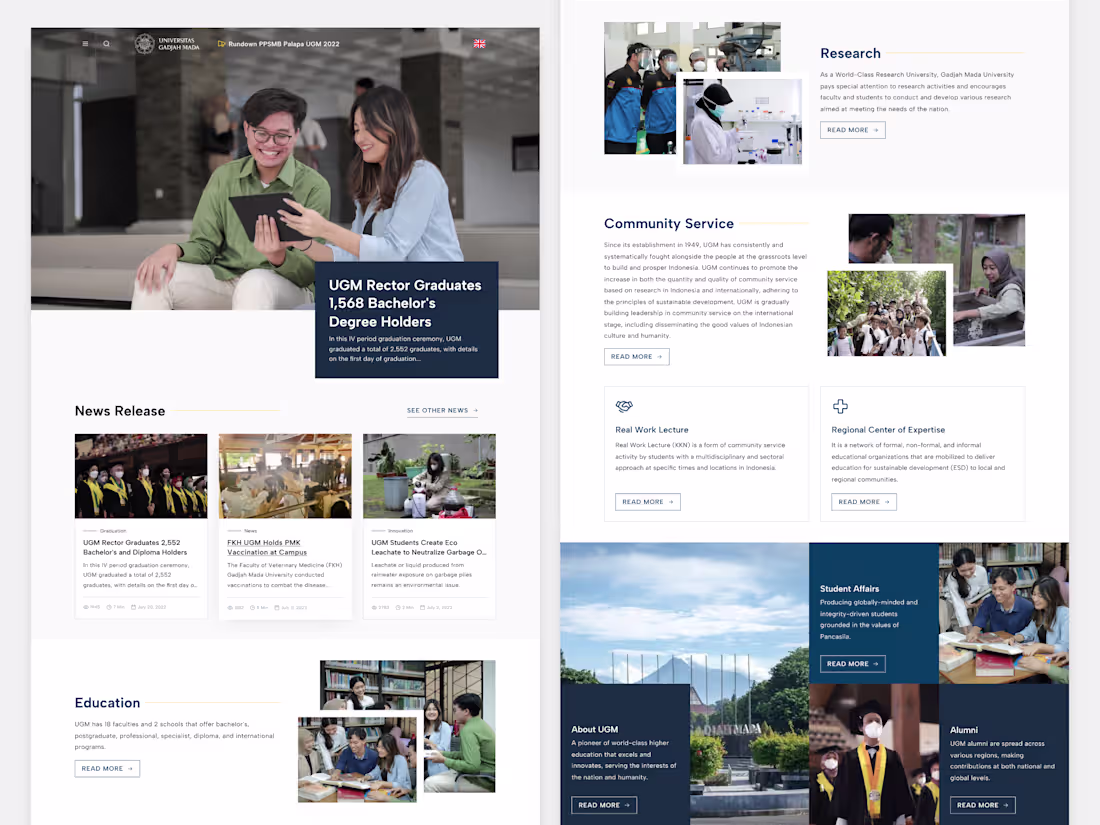The width and height of the screenshot is (1100, 825).
Task: Click the clock read-time icon on FKH article
Action: click(x=252, y=606)
